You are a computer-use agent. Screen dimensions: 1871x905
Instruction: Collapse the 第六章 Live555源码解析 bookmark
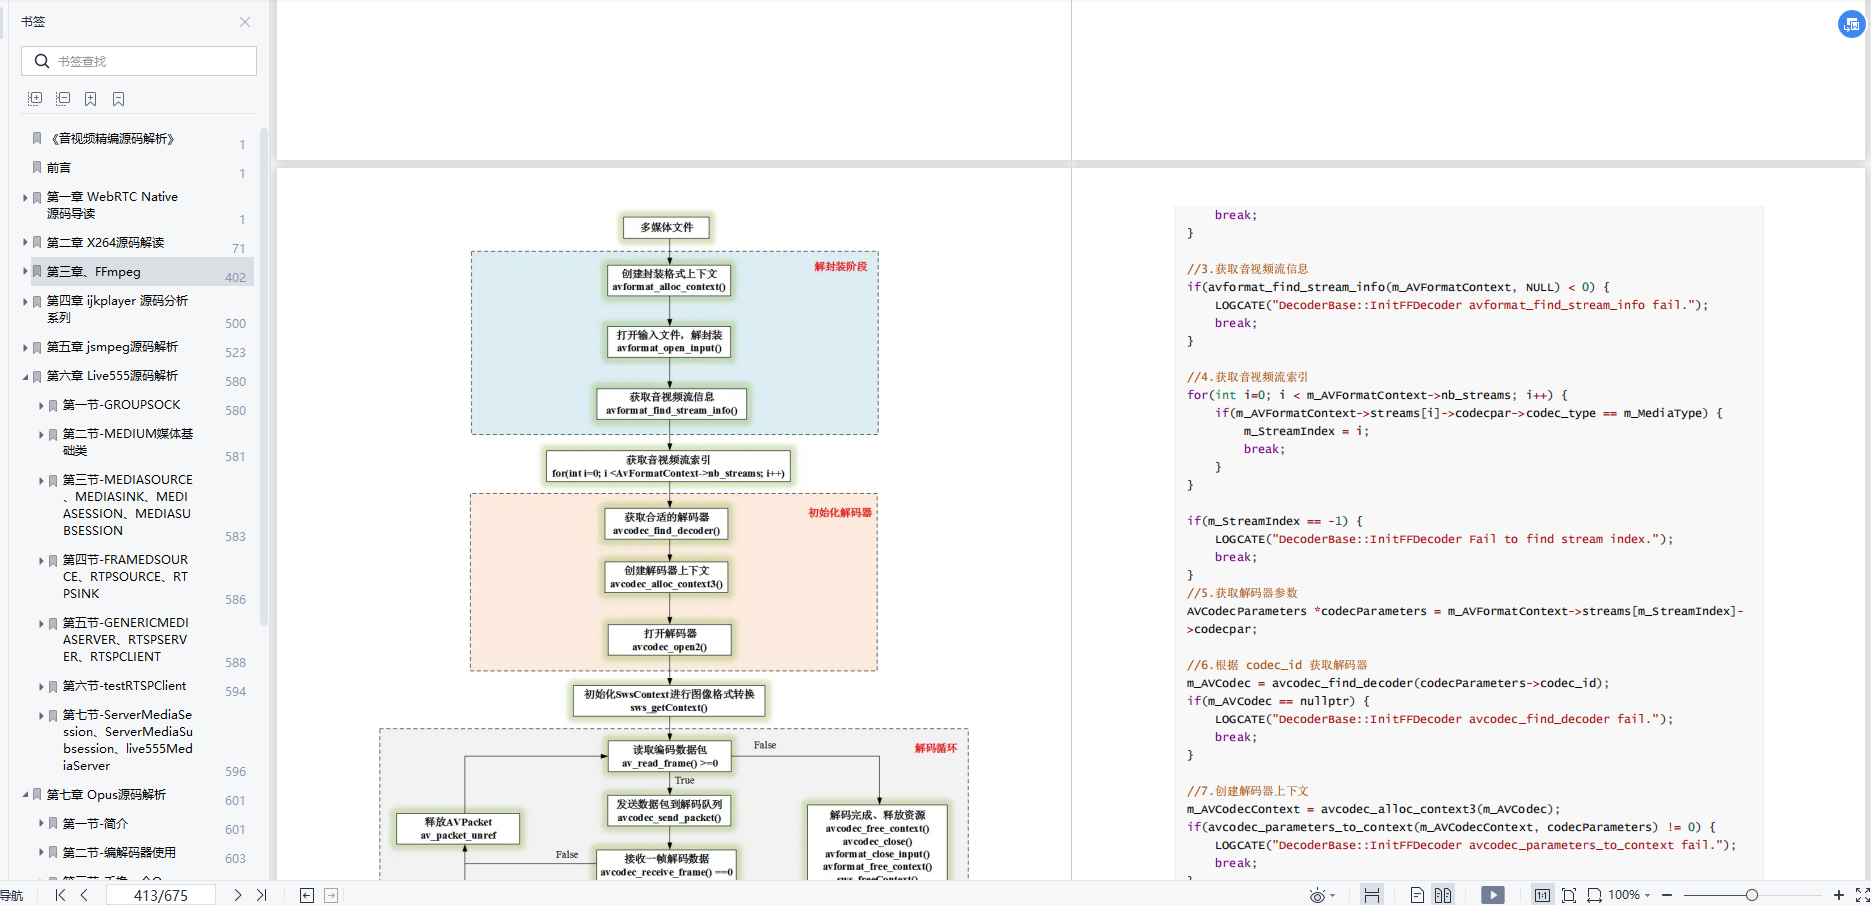pos(25,376)
